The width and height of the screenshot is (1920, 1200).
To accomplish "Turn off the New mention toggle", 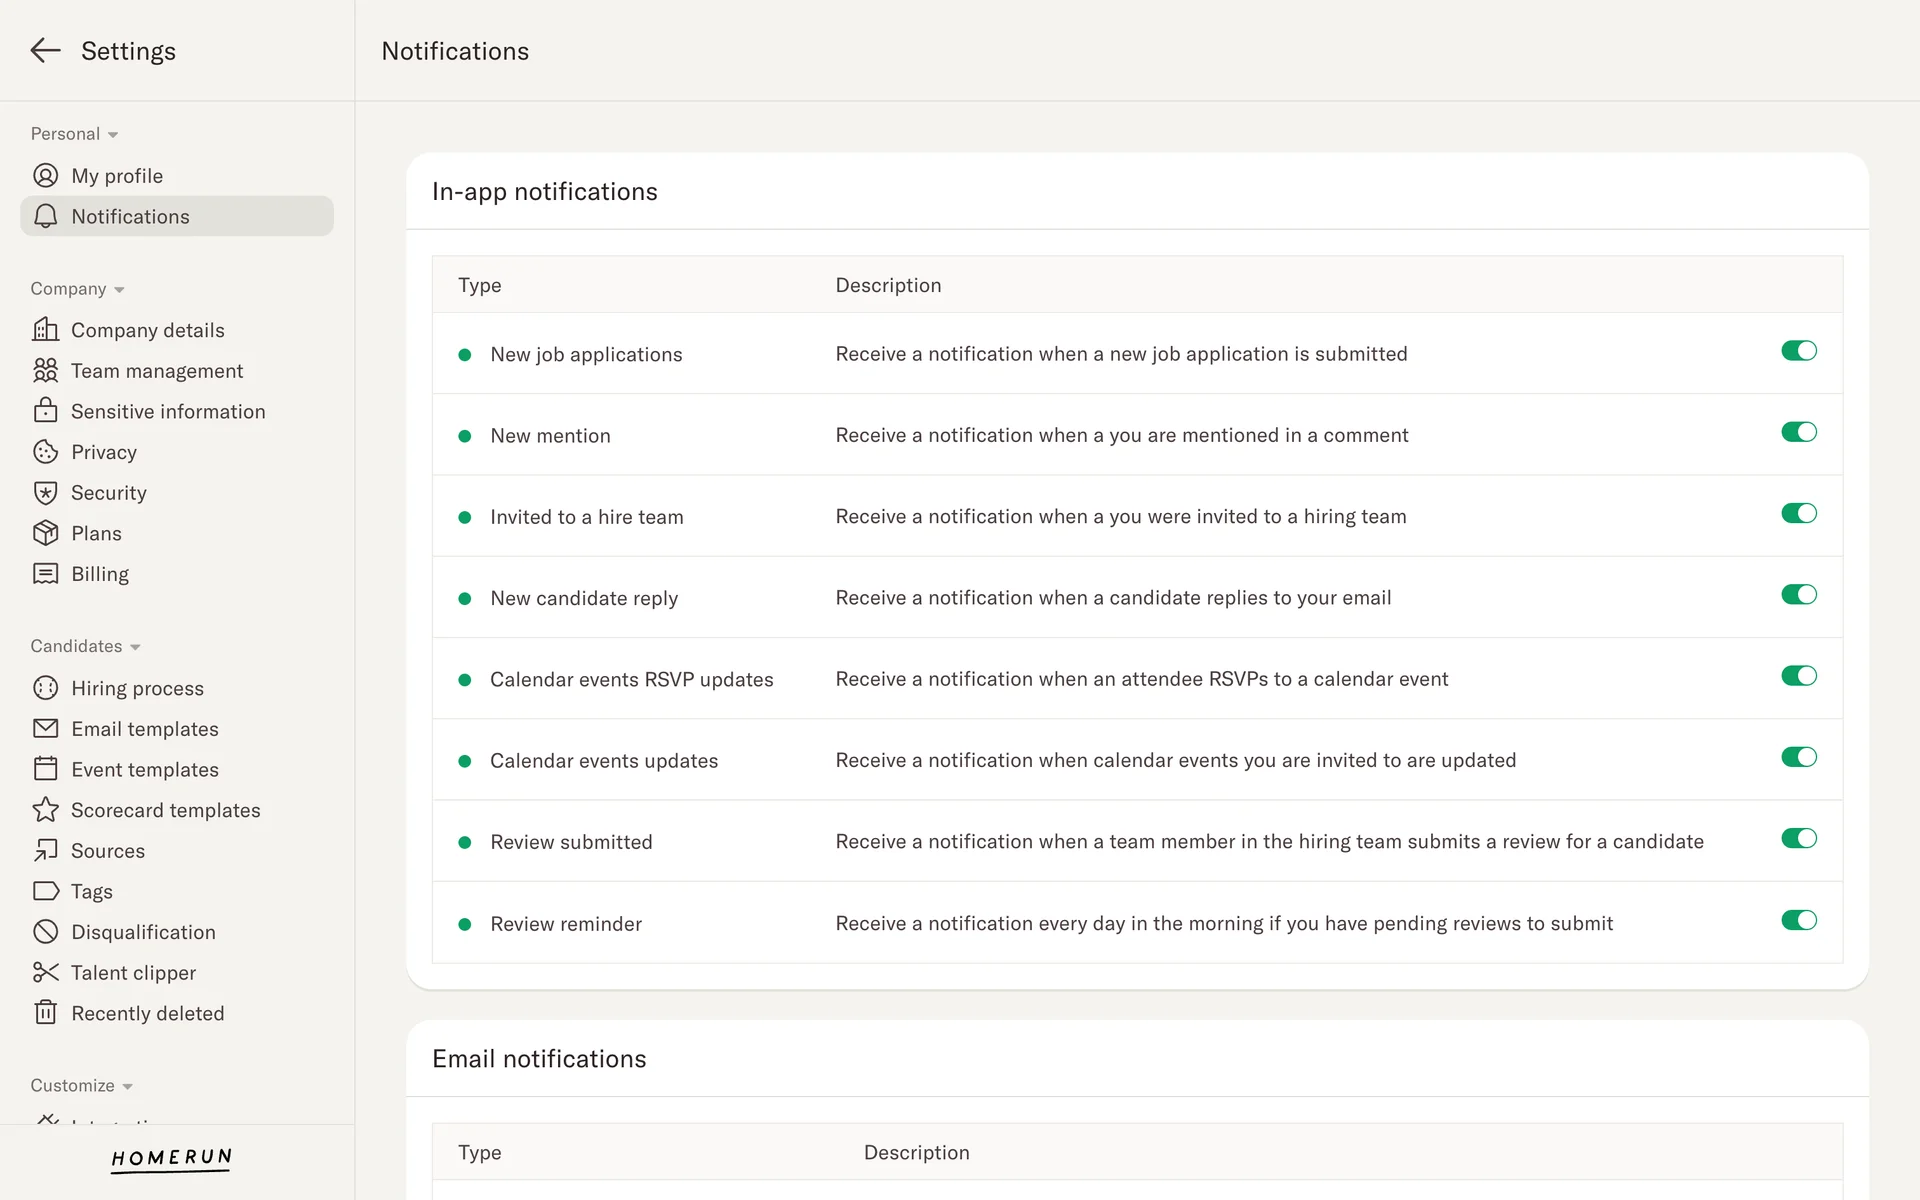I will click(x=1798, y=432).
